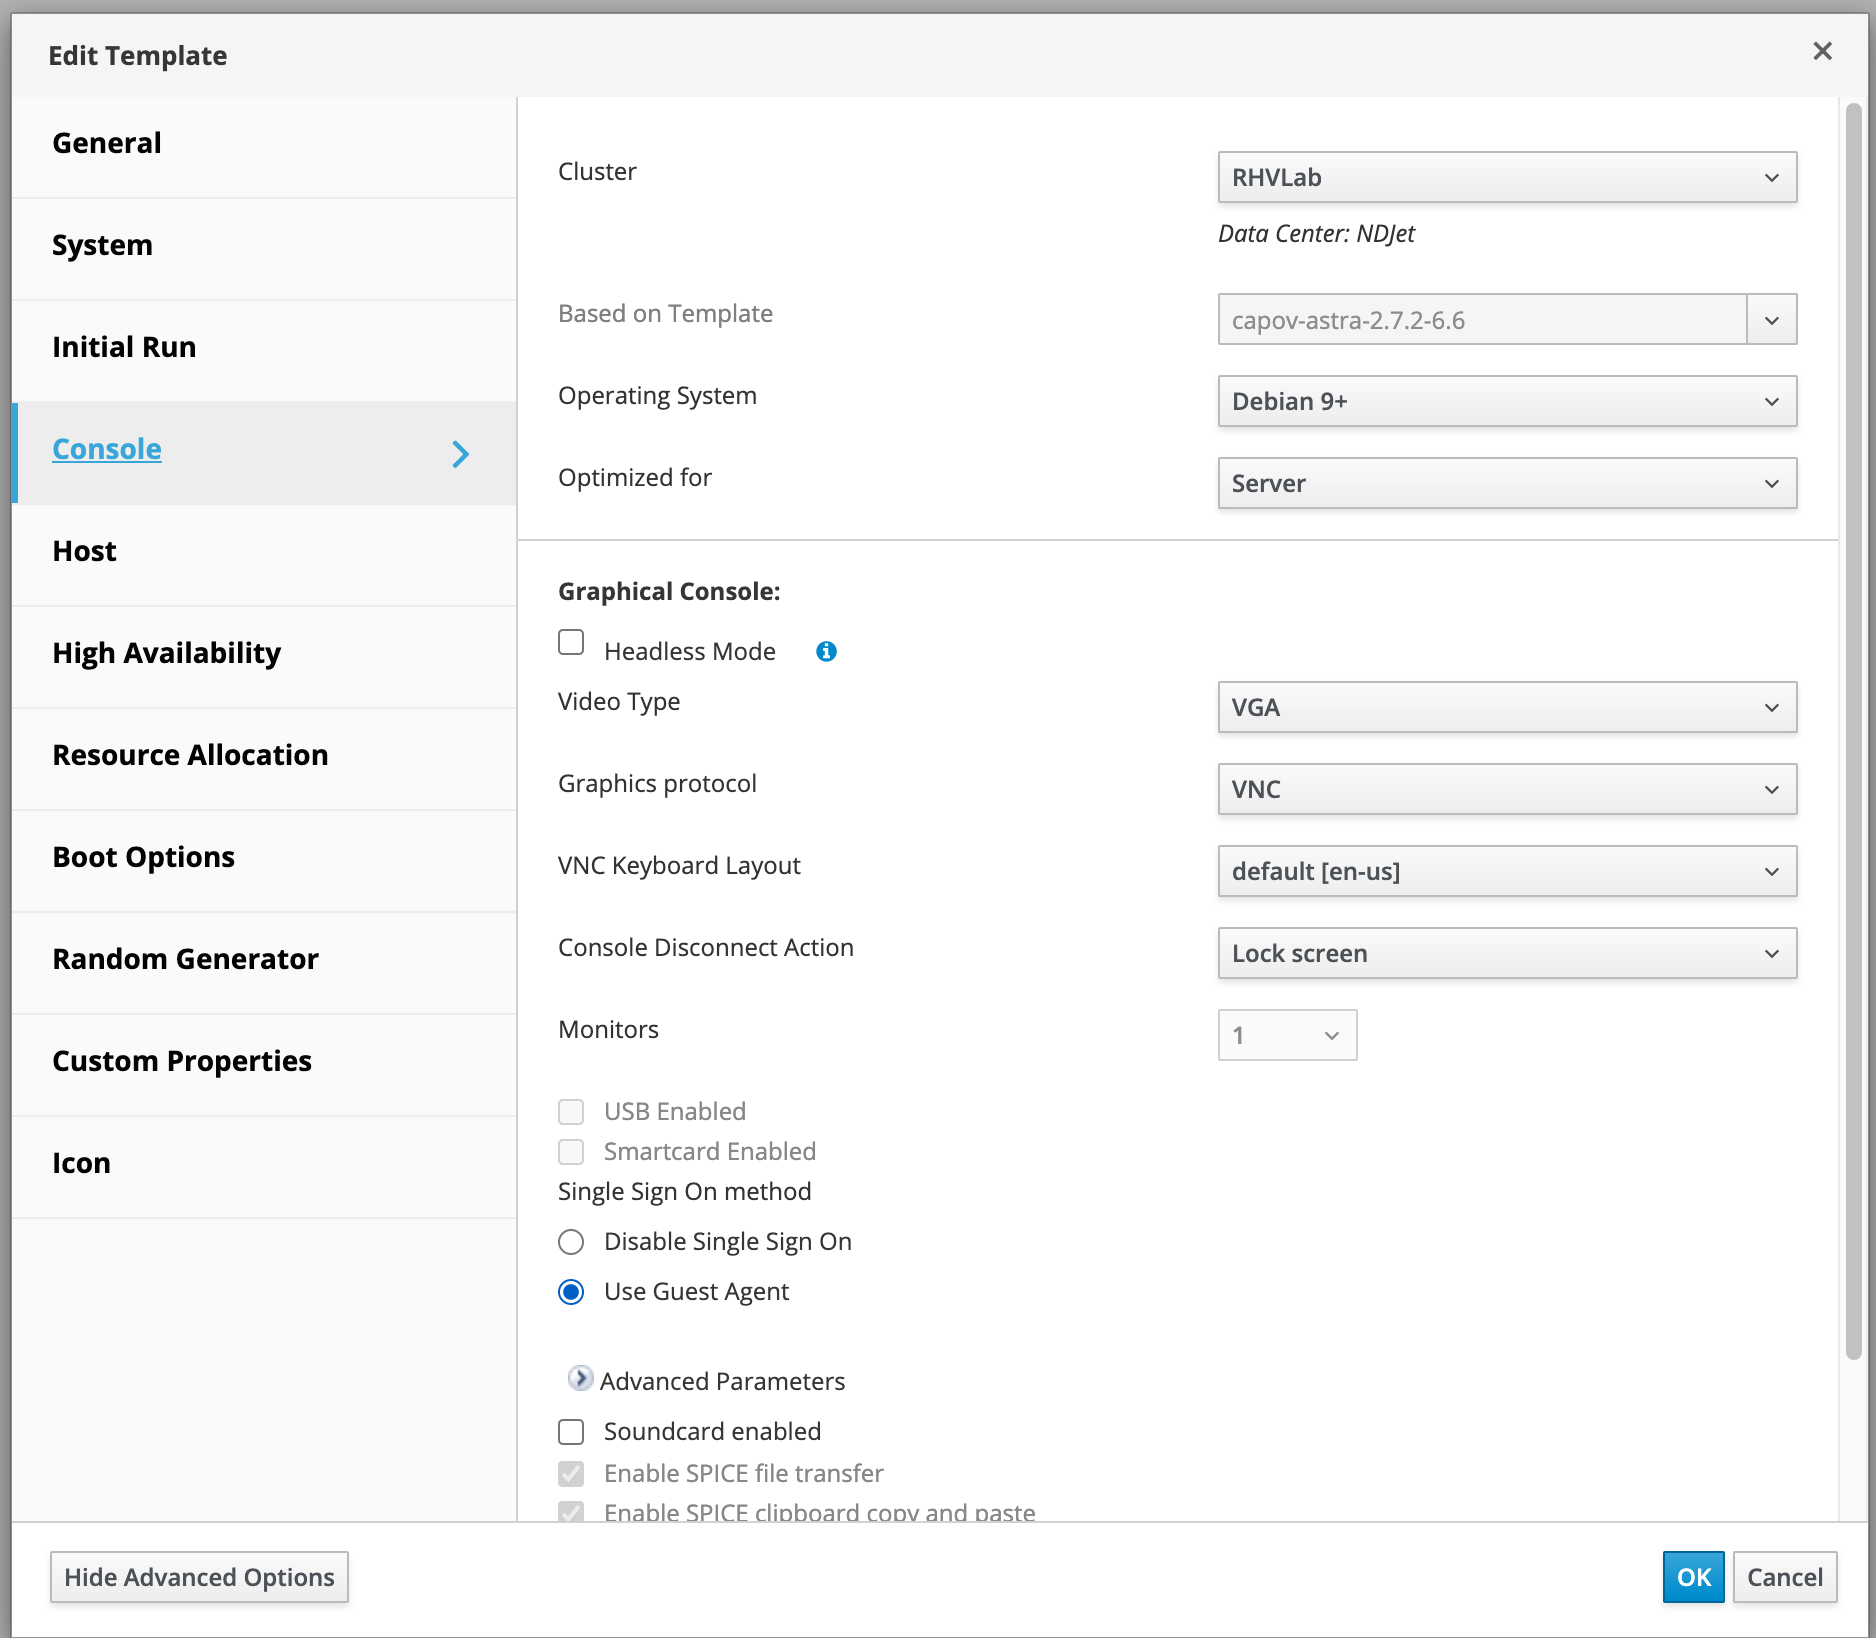Go to the High Availability tab

166,654
